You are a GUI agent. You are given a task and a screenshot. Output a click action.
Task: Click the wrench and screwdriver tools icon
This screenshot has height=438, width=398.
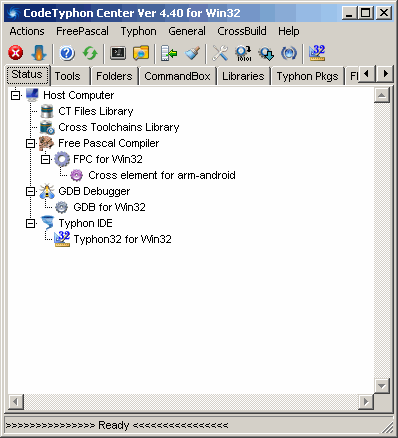pyautogui.click(x=220, y=53)
